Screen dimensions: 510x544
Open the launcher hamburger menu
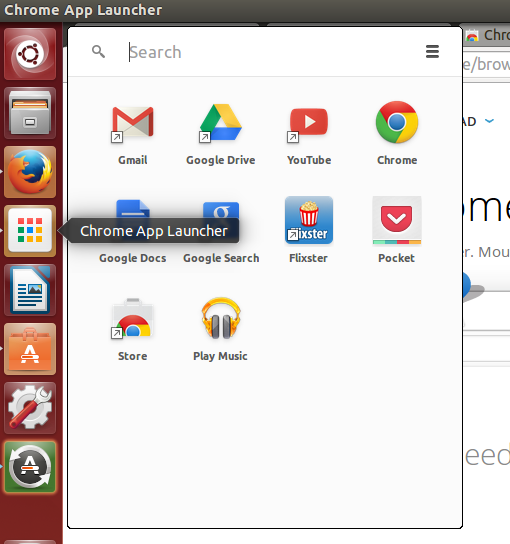tap(432, 52)
